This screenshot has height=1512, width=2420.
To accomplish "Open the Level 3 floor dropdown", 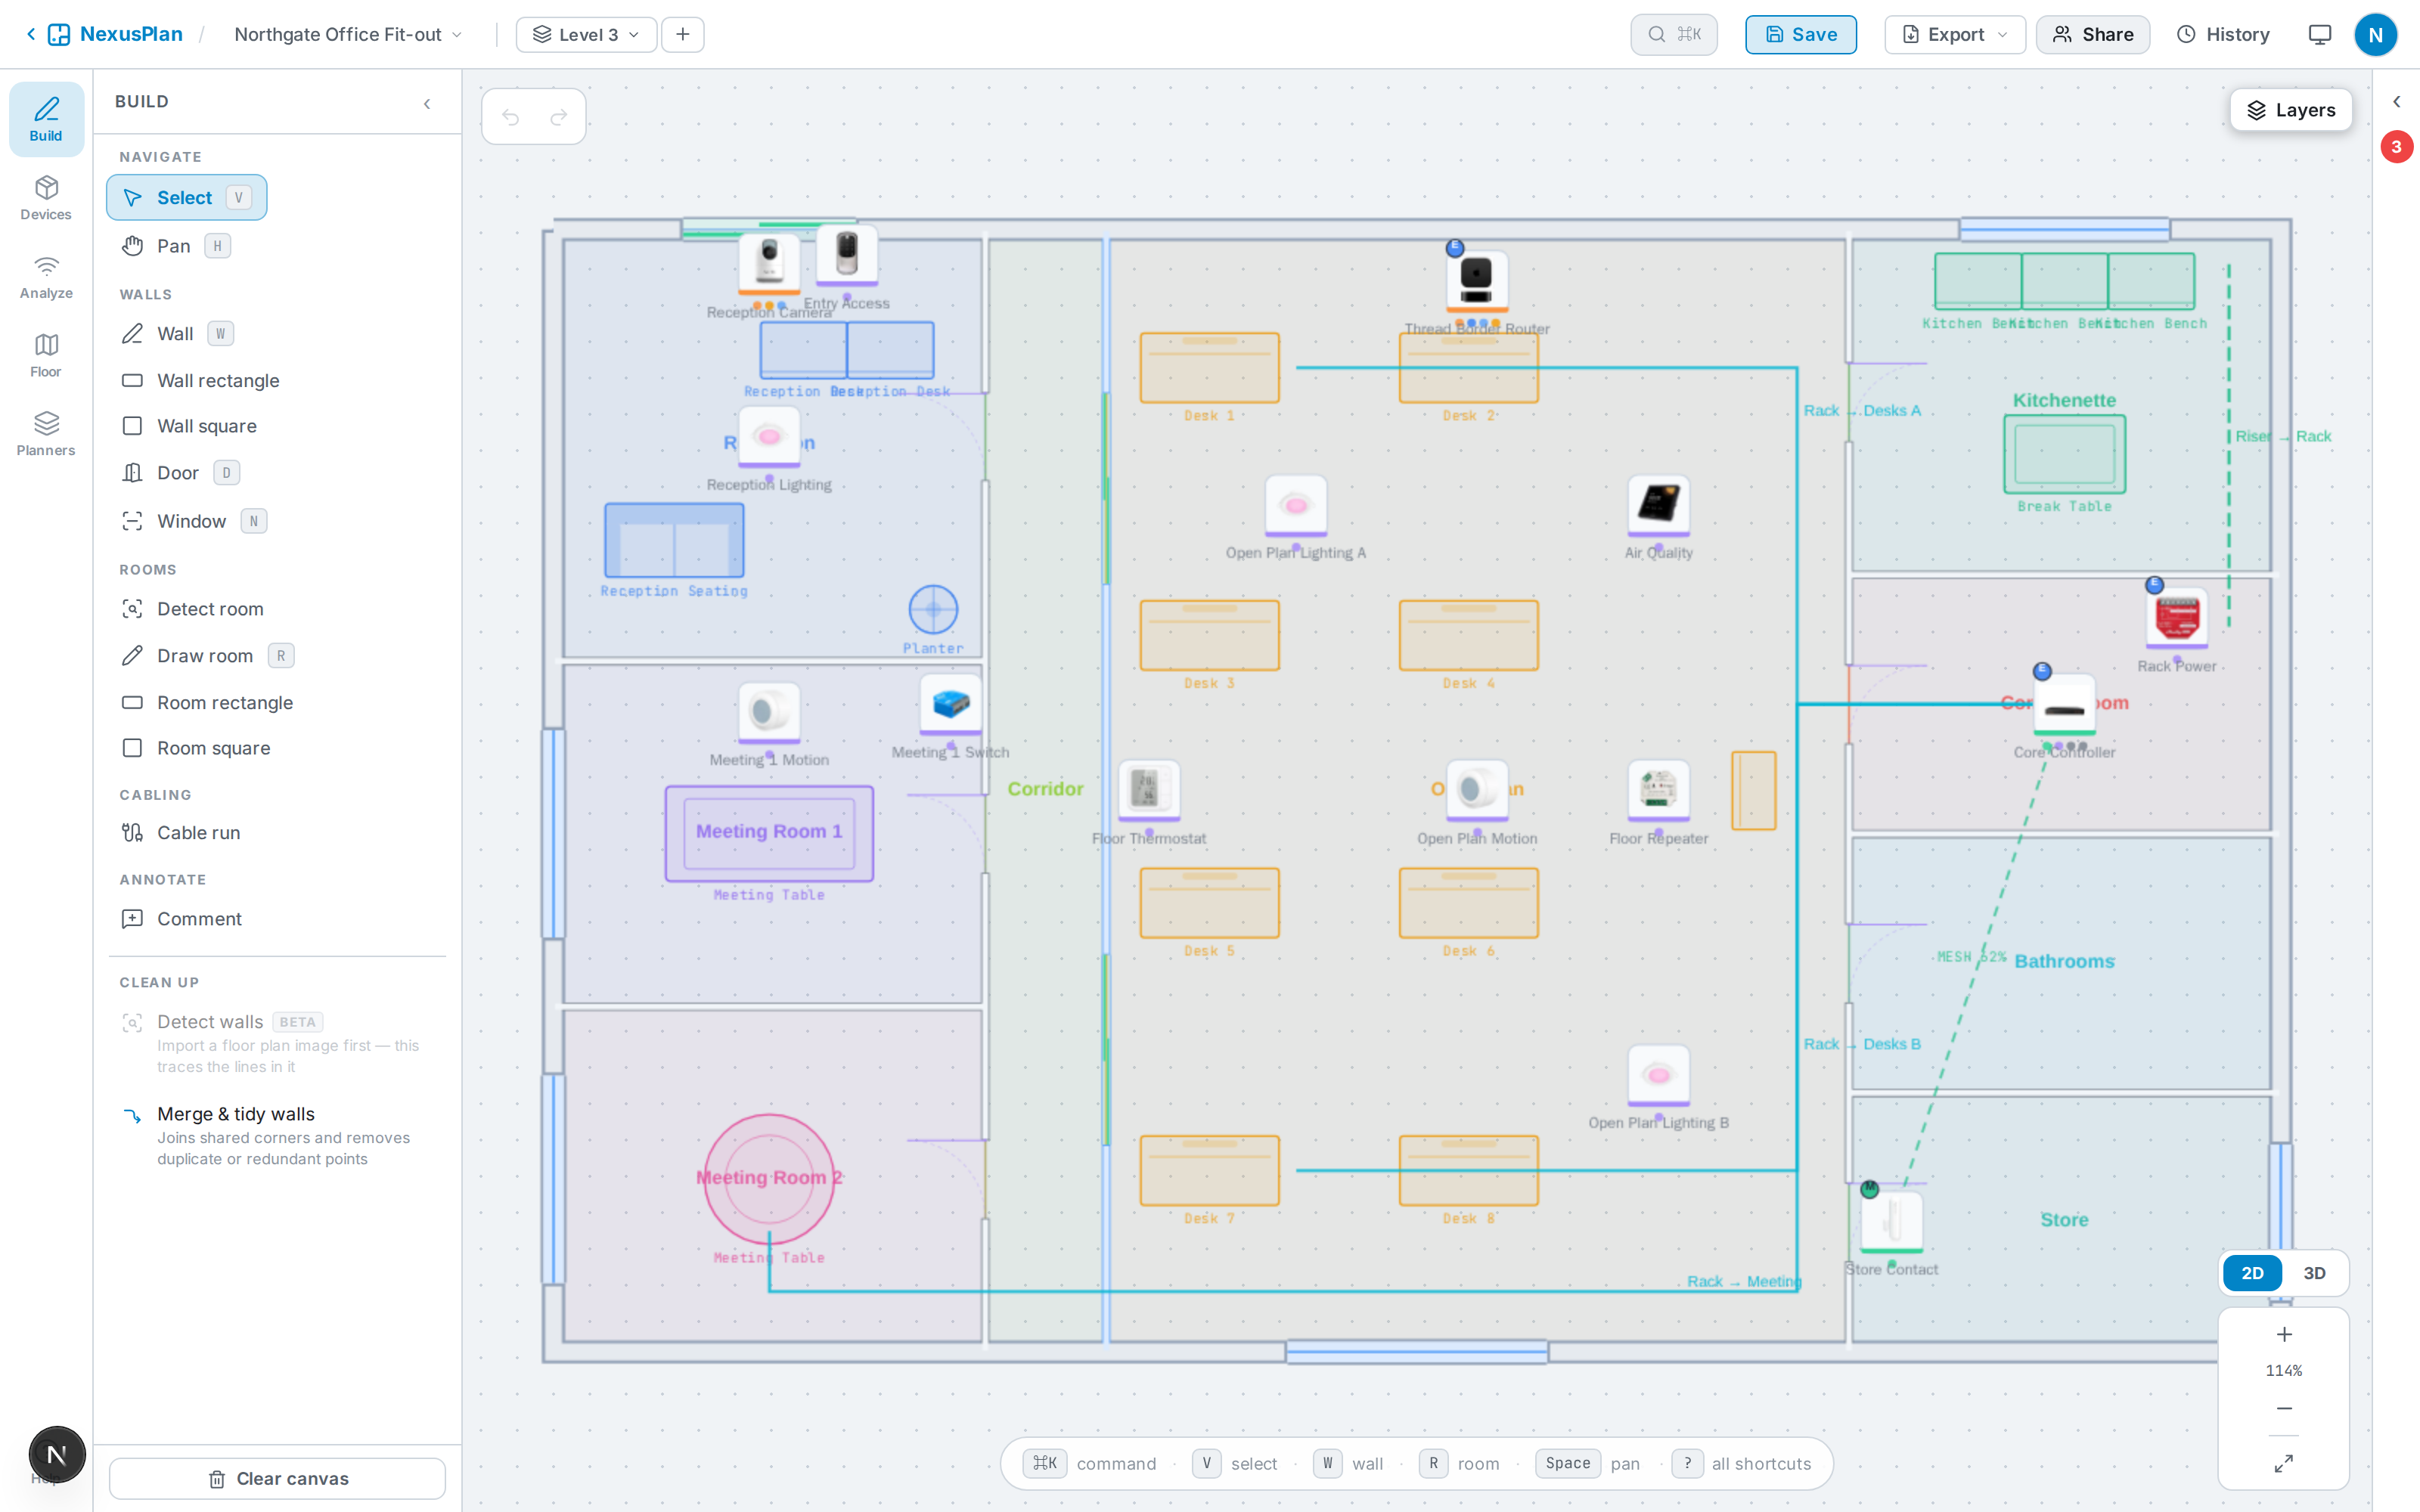I will coord(586,34).
